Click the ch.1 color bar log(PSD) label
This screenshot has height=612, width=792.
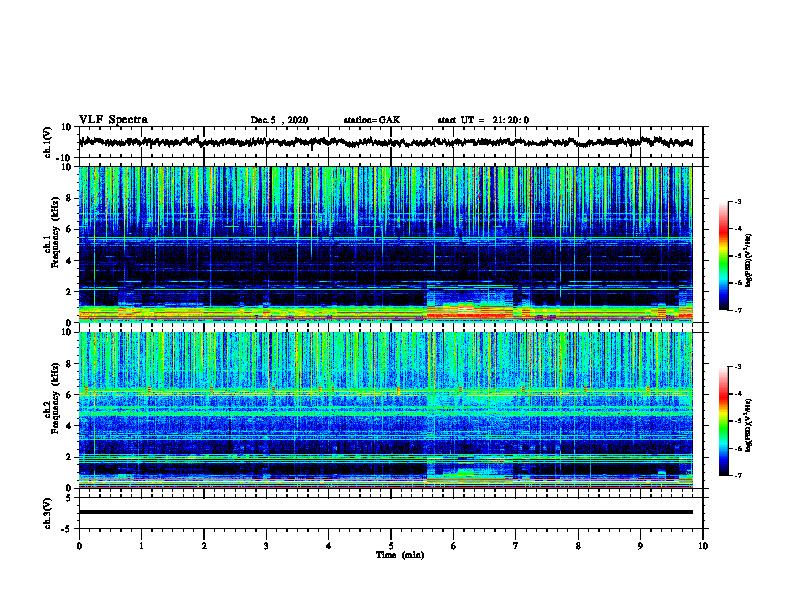coord(748,260)
